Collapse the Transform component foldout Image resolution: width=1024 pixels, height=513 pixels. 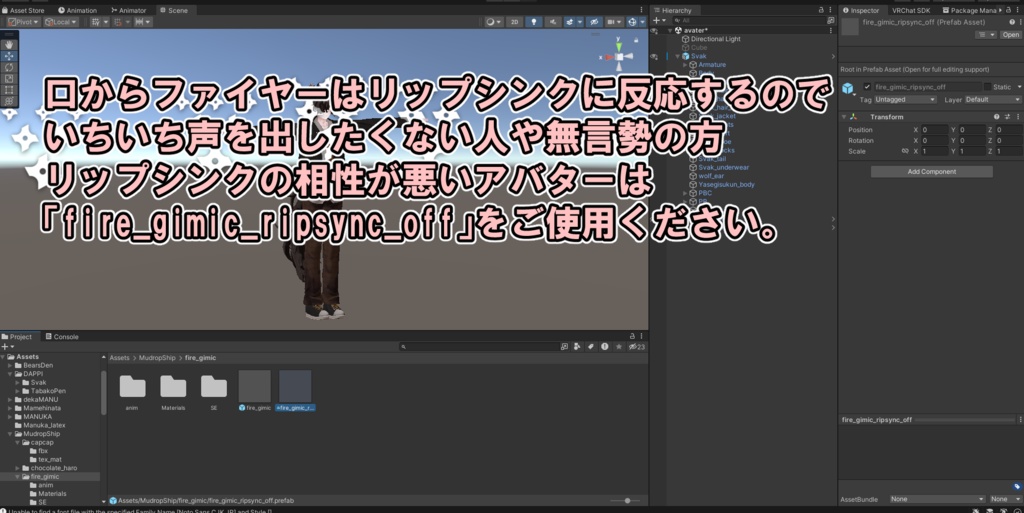pos(843,117)
